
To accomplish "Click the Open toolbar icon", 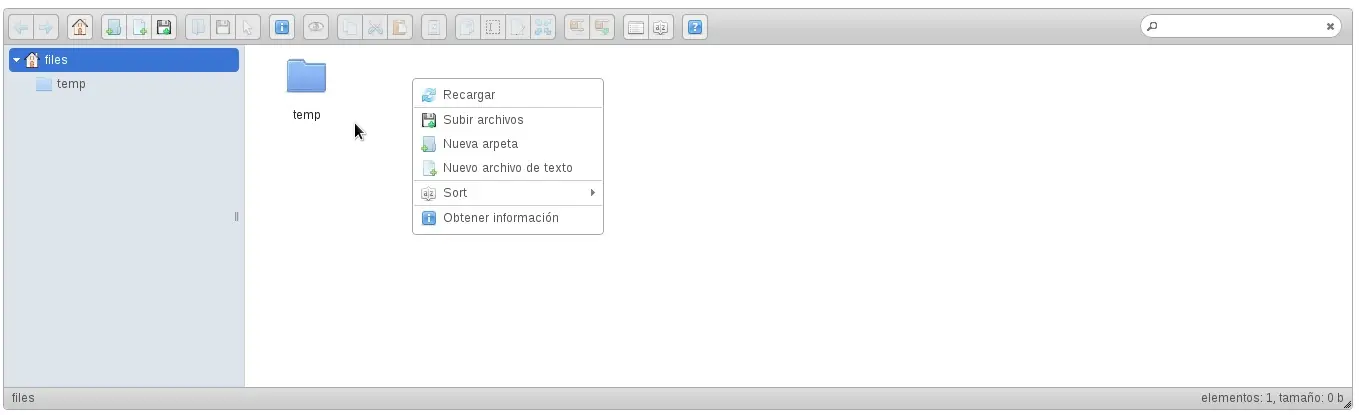I will coord(198,28).
